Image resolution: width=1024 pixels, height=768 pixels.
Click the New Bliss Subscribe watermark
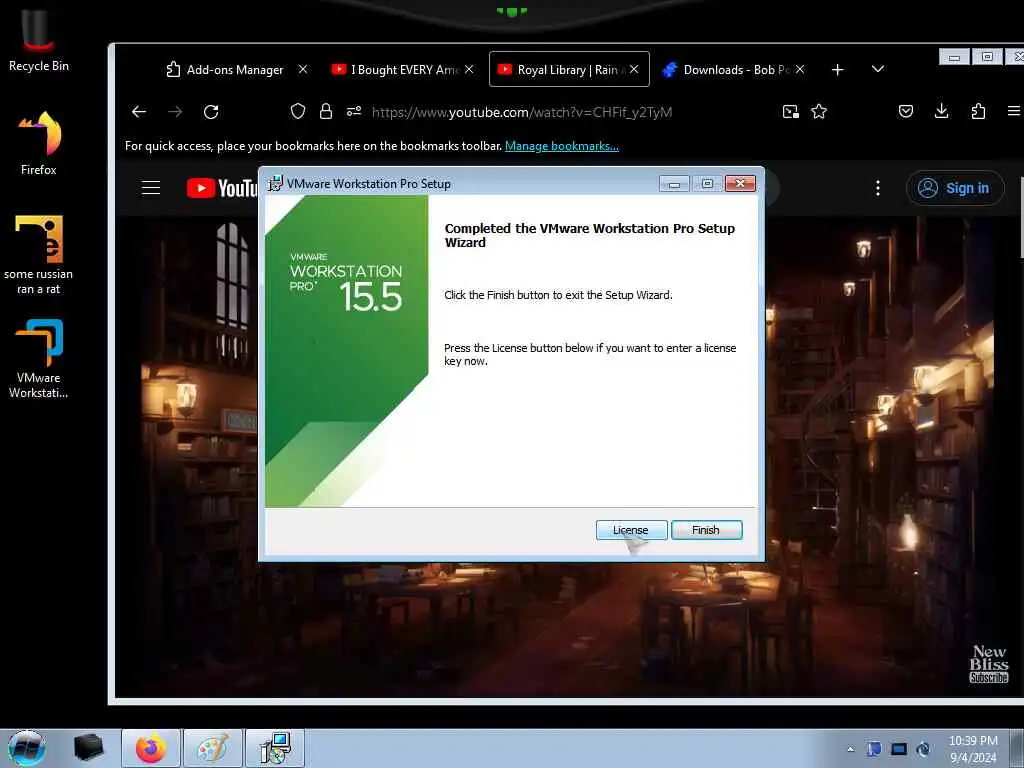click(989, 664)
